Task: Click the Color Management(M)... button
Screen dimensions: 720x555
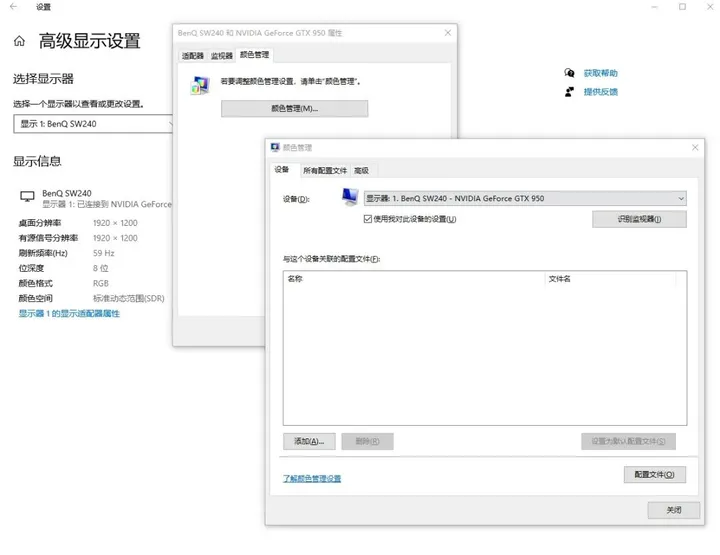Action: click(294, 109)
